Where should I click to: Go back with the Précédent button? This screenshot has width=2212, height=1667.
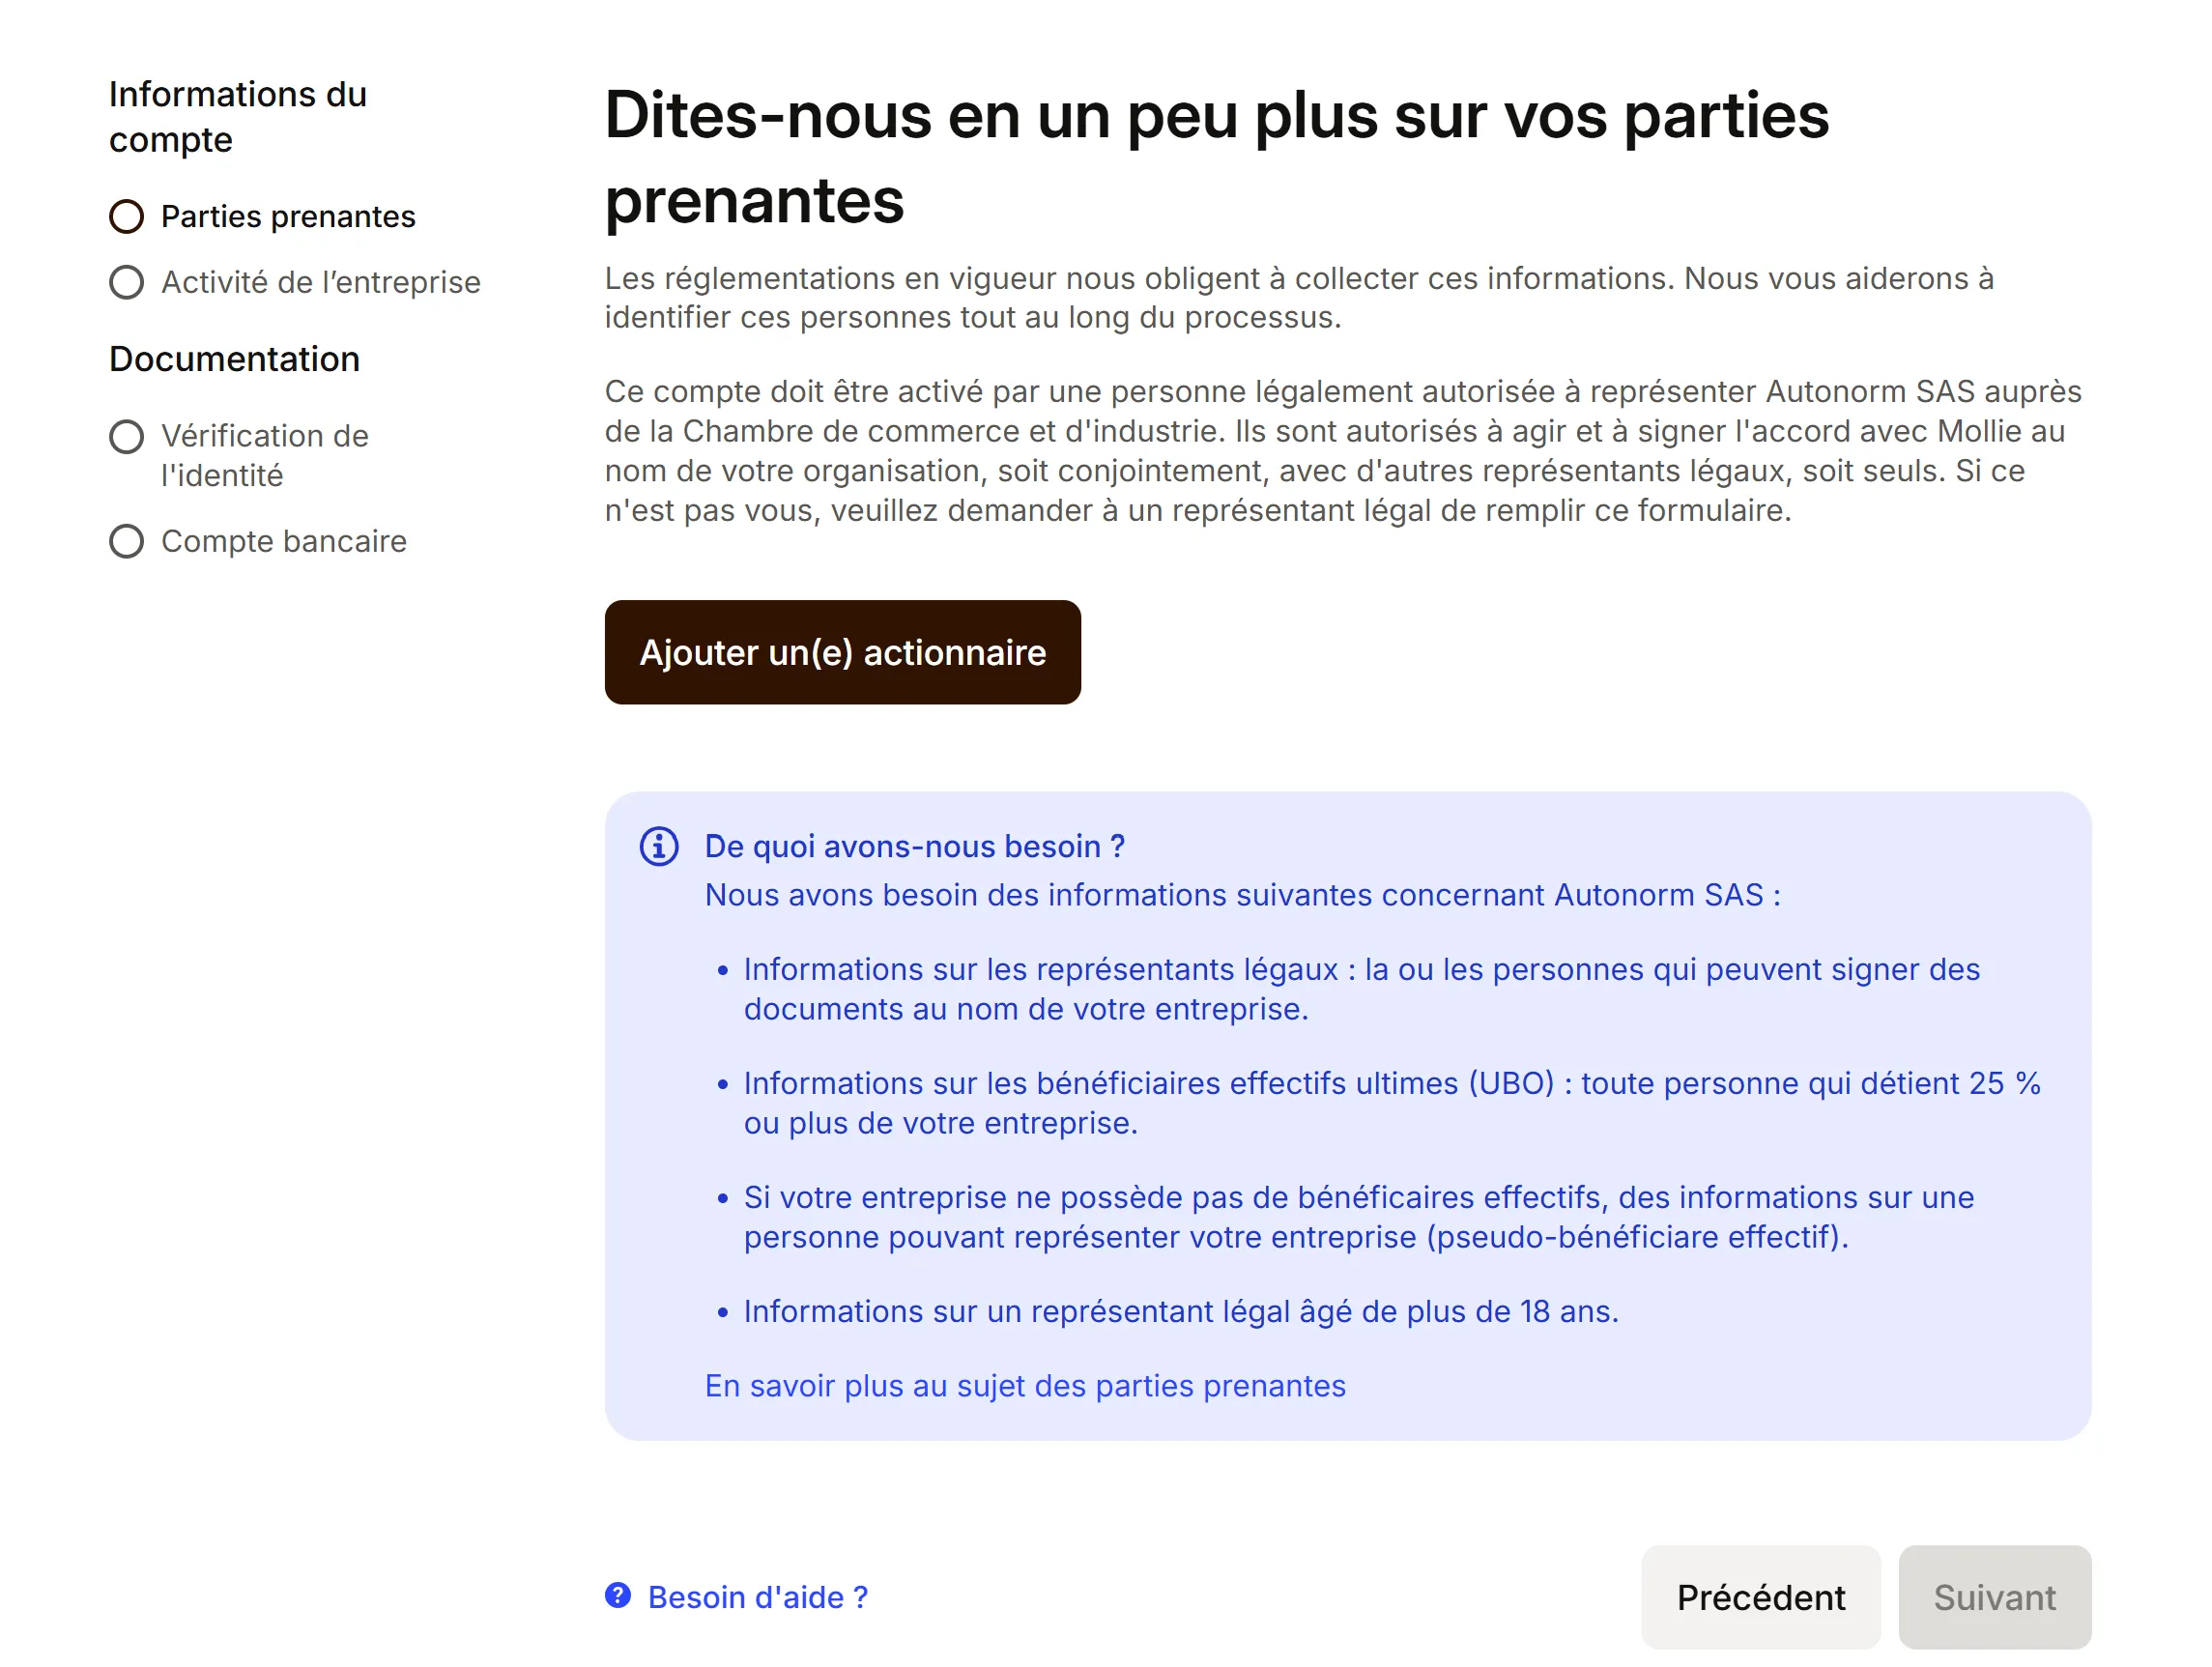(1760, 1597)
